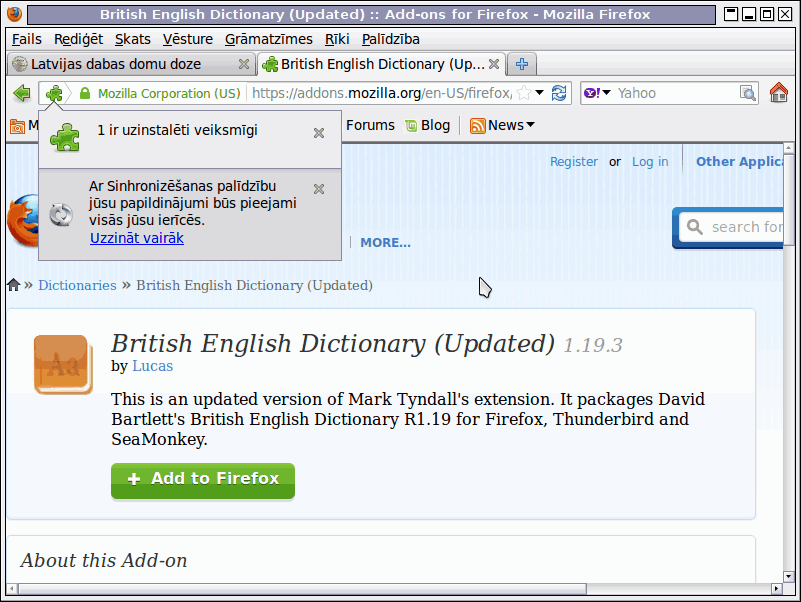Click the Yahoo search input field
Screen dimensions: 801x602
pos(676,93)
